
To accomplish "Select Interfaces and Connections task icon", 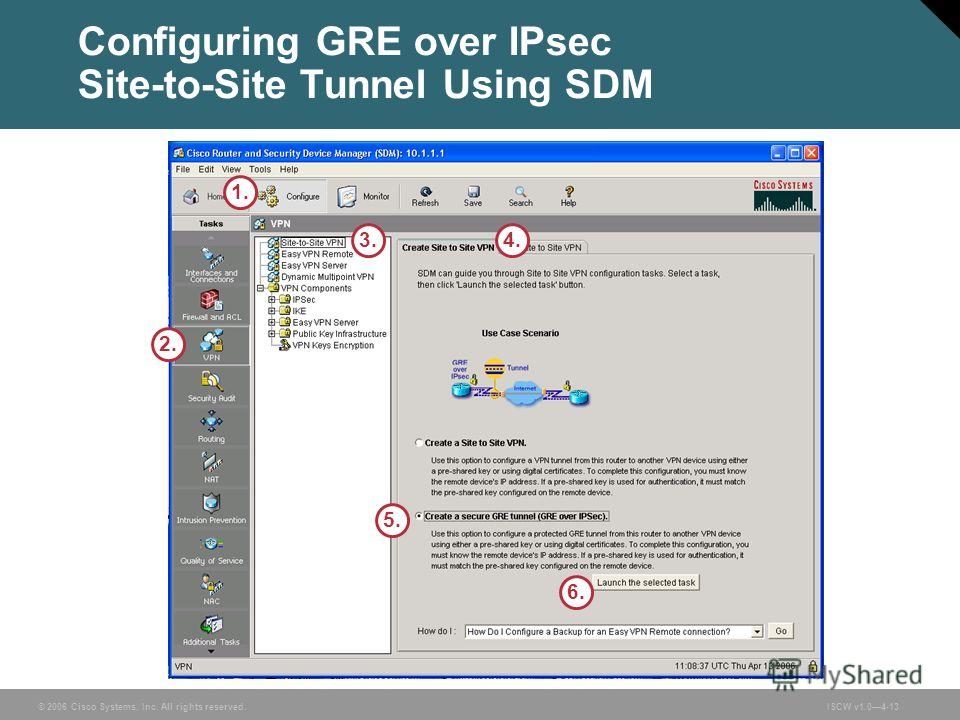I will [211, 256].
